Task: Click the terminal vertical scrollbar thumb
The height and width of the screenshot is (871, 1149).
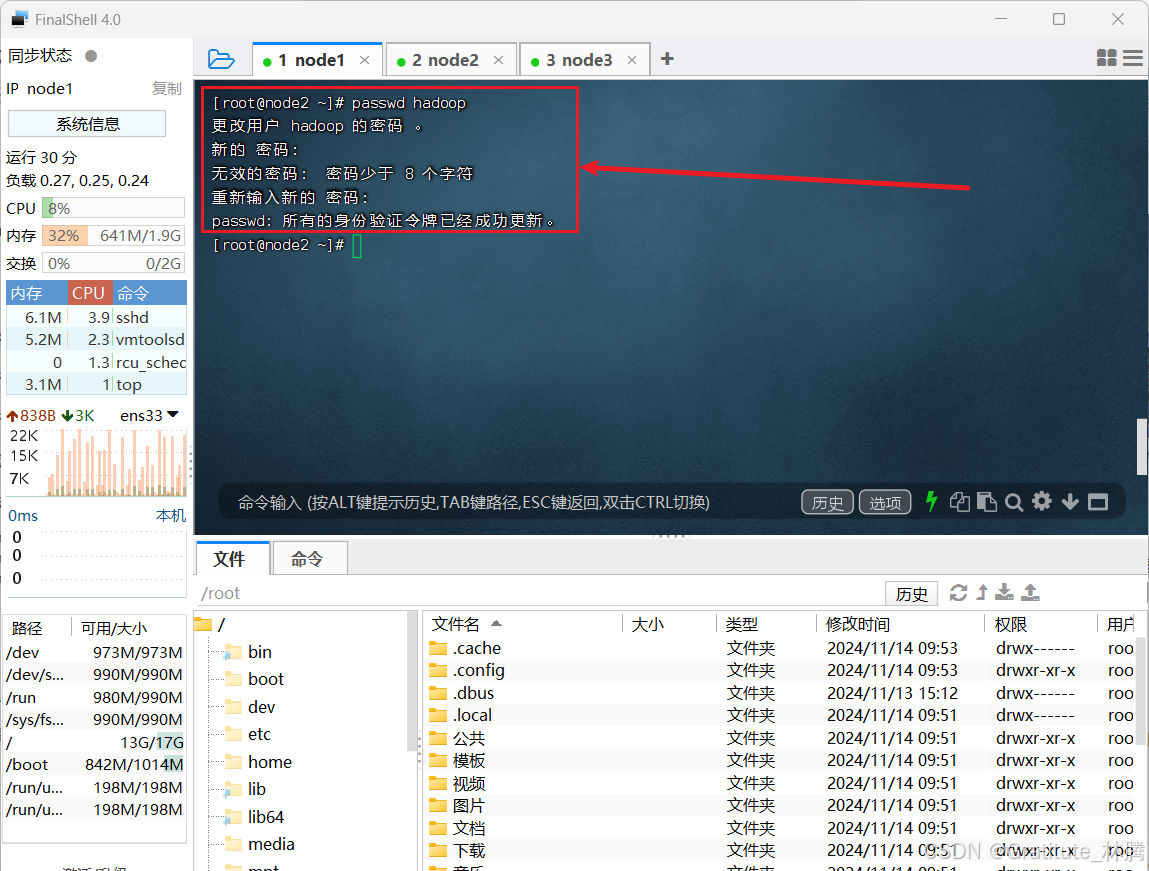Action: pos(1142,446)
